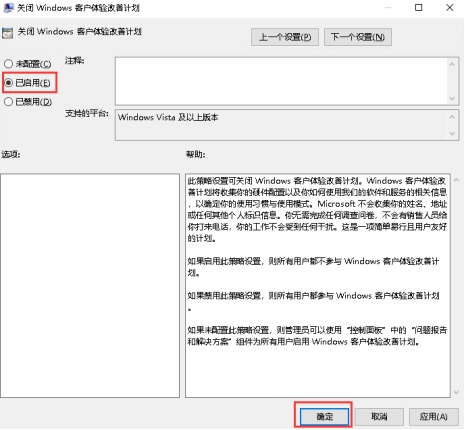Viewport: 465px width, 430px height.
Task: Maximize the policy settings window
Action: click(418, 7)
